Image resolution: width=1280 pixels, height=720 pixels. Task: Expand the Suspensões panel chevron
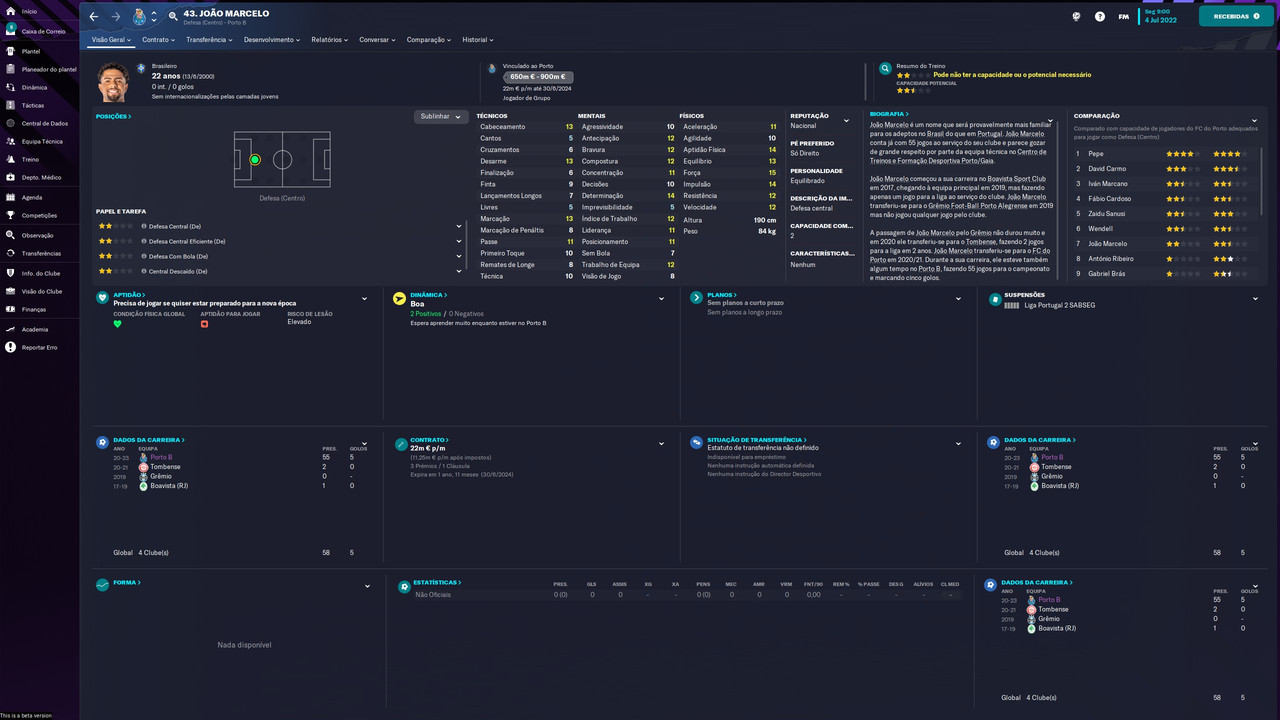1255,299
